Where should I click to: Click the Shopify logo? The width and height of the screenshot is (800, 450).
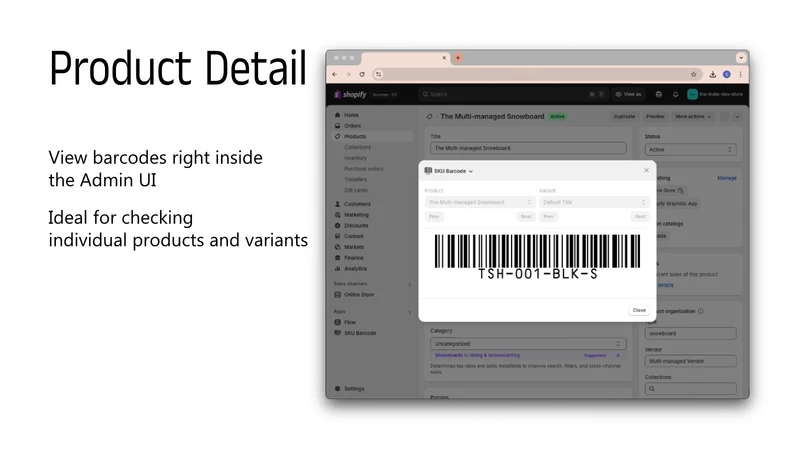[350, 94]
